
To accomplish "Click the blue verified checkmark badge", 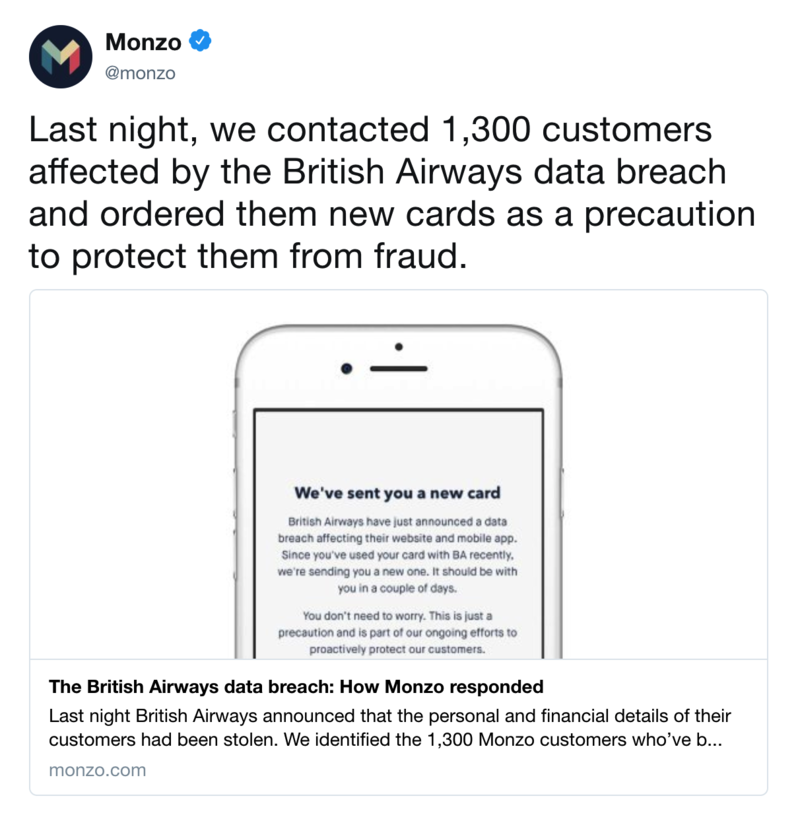I will point(199,41).
